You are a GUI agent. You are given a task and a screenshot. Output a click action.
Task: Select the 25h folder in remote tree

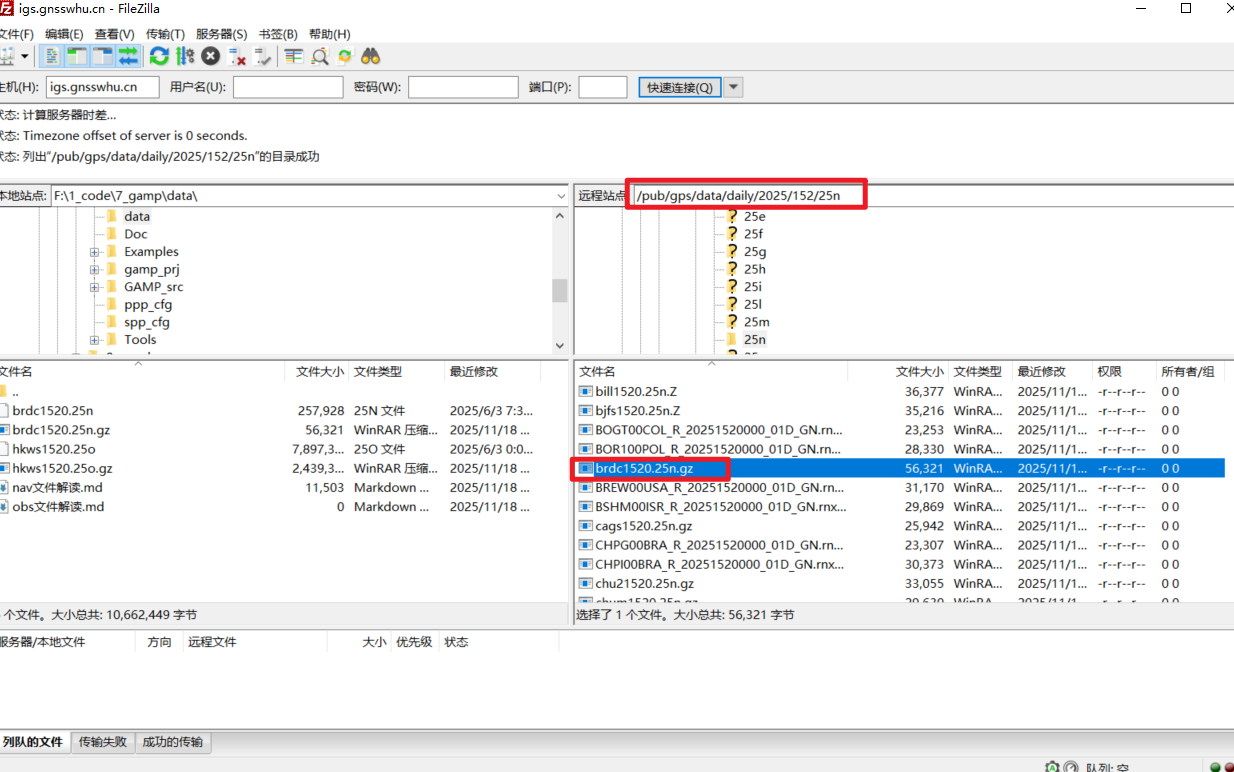click(754, 269)
